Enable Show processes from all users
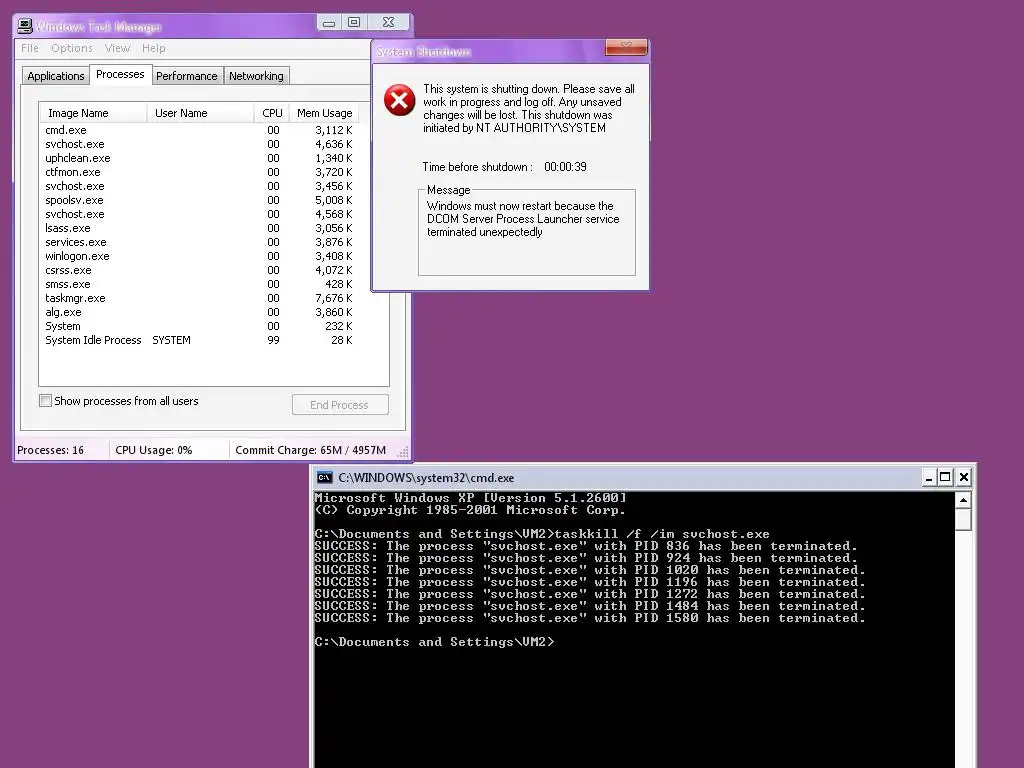This screenshot has height=768, width=1024. 45,400
